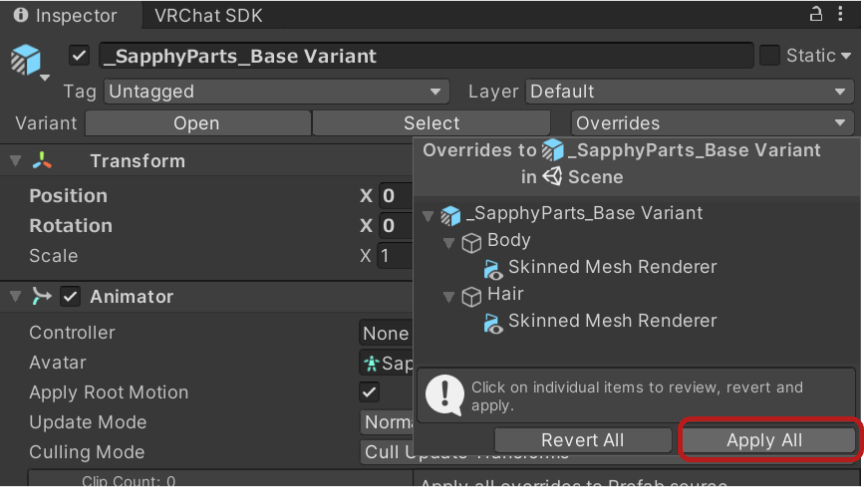Open the Overrides dropdown
This screenshot has height=487, width=864.
tap(712, 123)
